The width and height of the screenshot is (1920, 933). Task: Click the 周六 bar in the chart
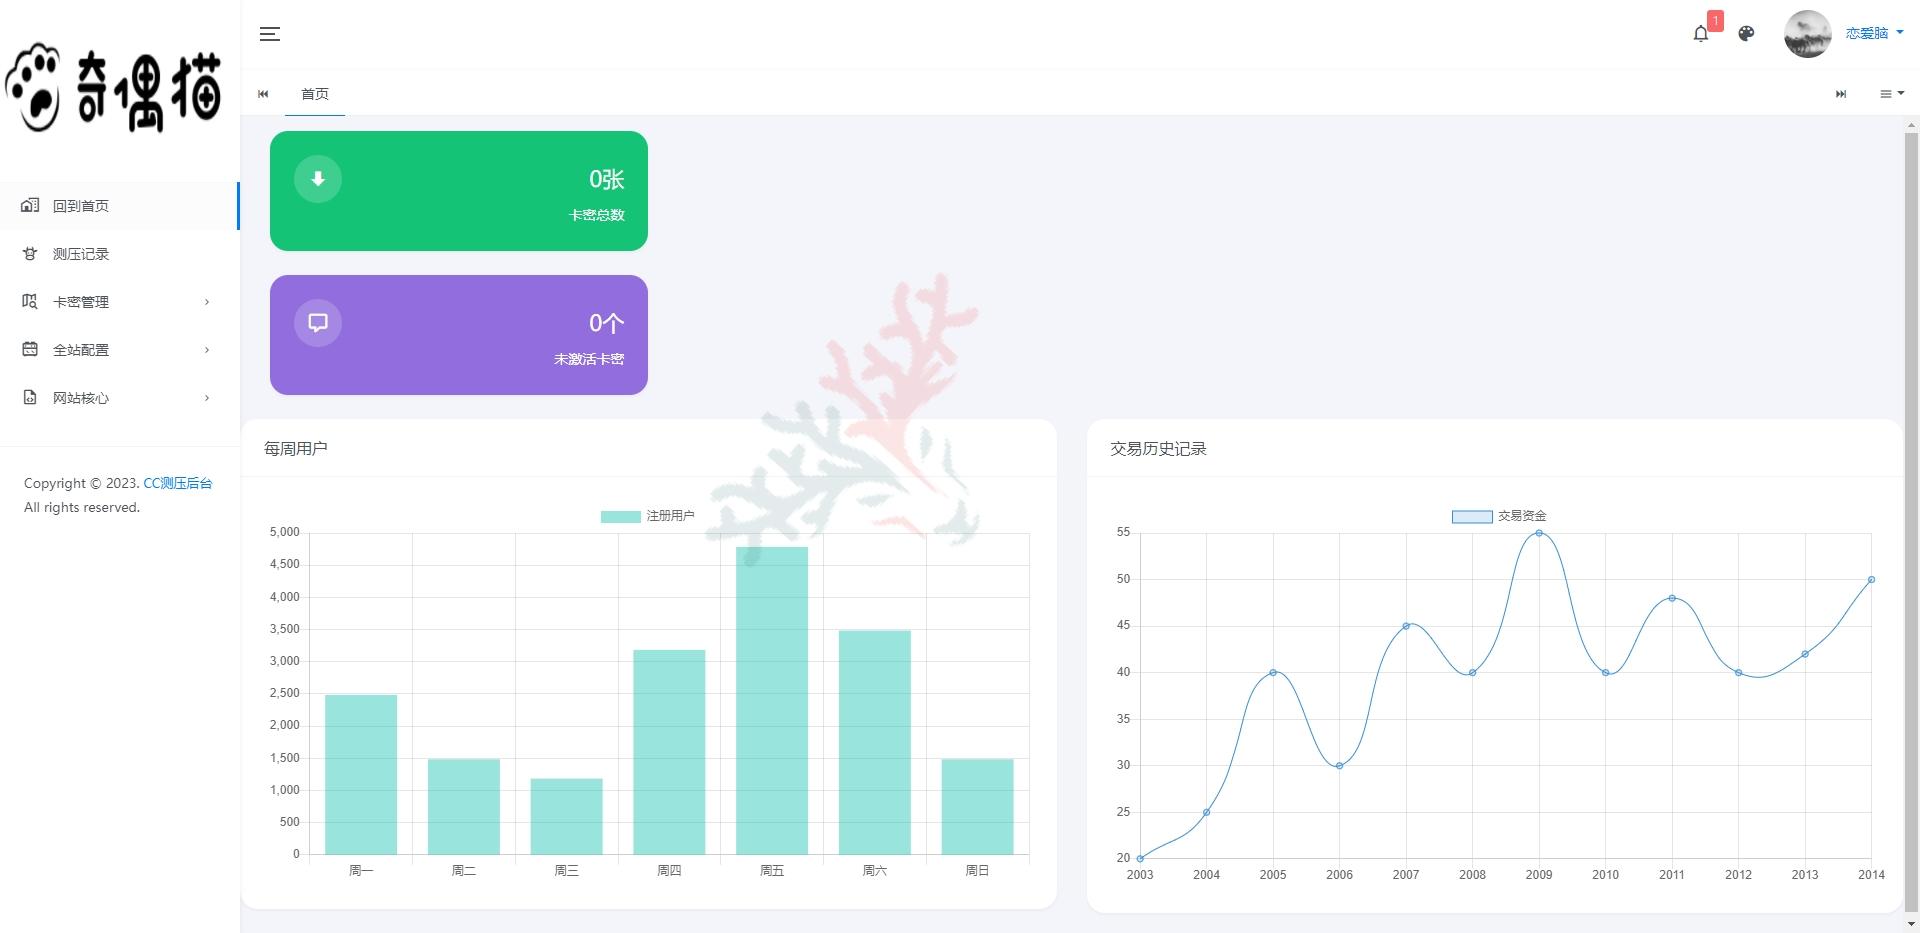point(875,743)
